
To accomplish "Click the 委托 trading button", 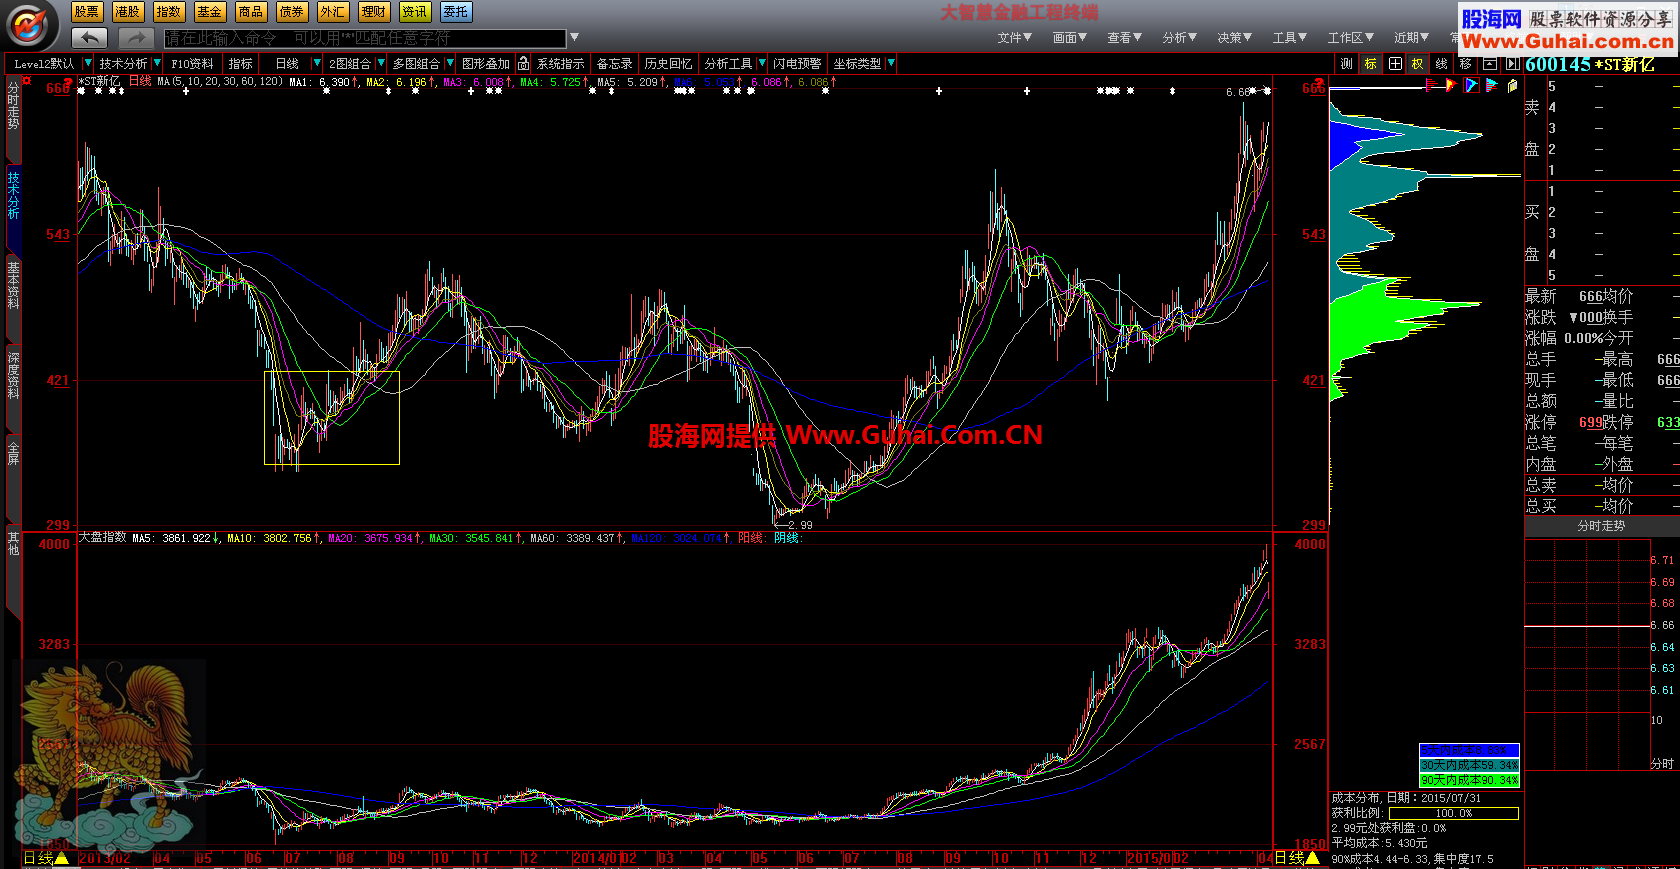I will (x=456, y=12).
